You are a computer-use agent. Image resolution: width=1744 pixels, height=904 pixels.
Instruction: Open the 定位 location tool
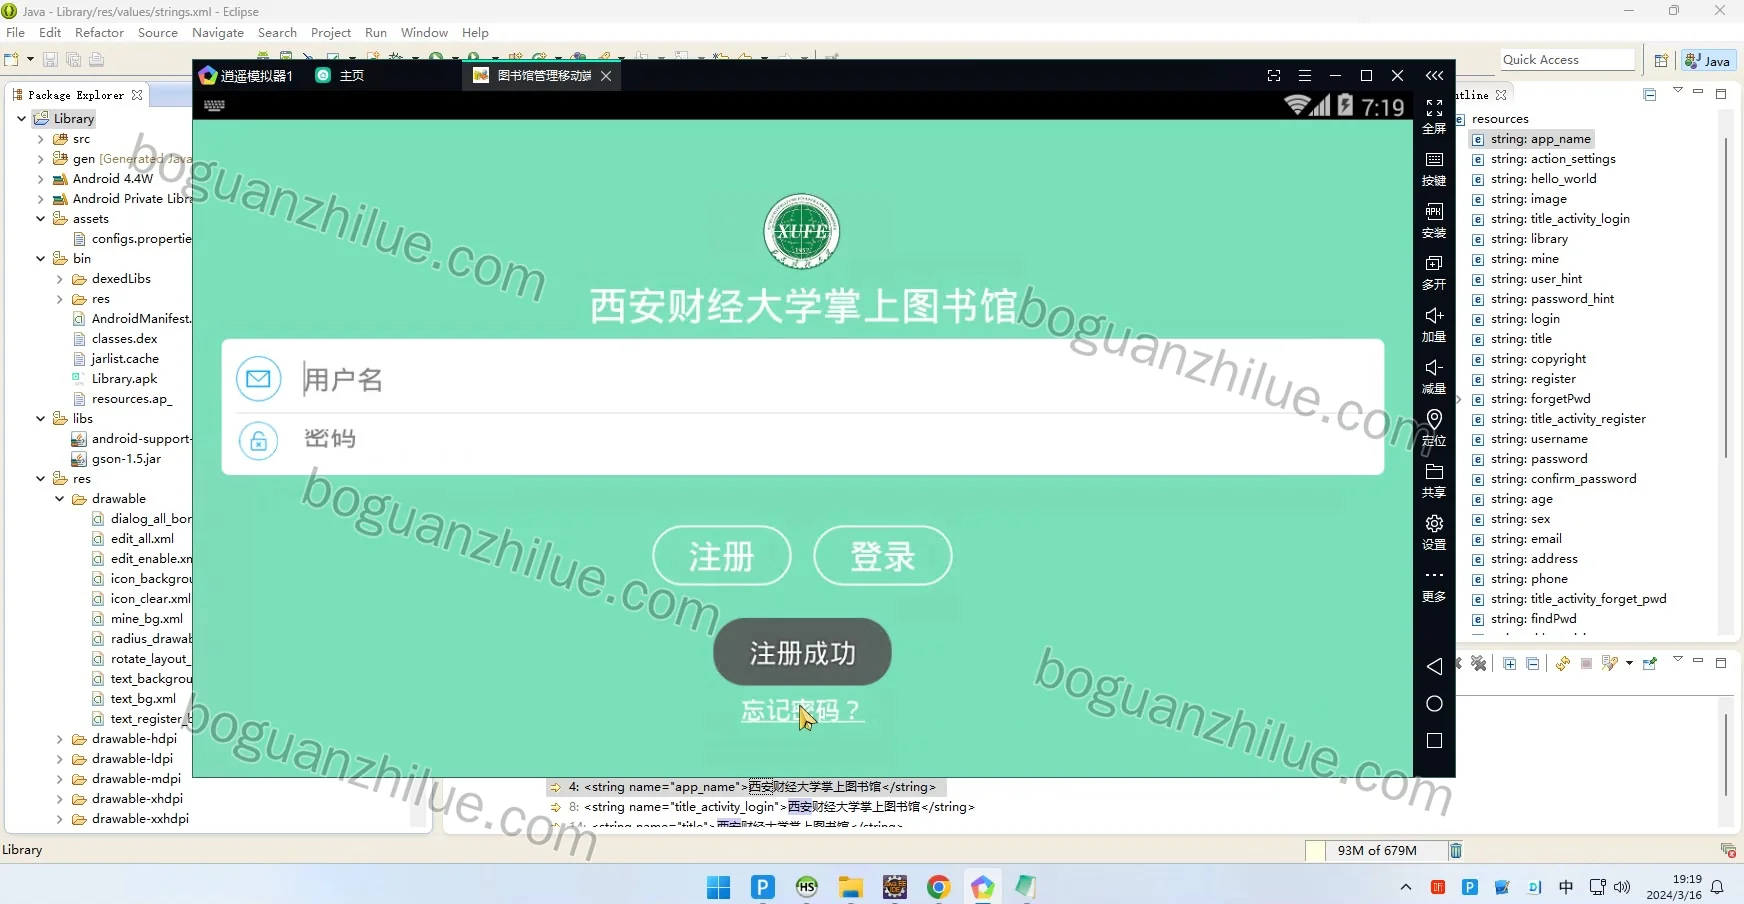tap(1434, 419)
